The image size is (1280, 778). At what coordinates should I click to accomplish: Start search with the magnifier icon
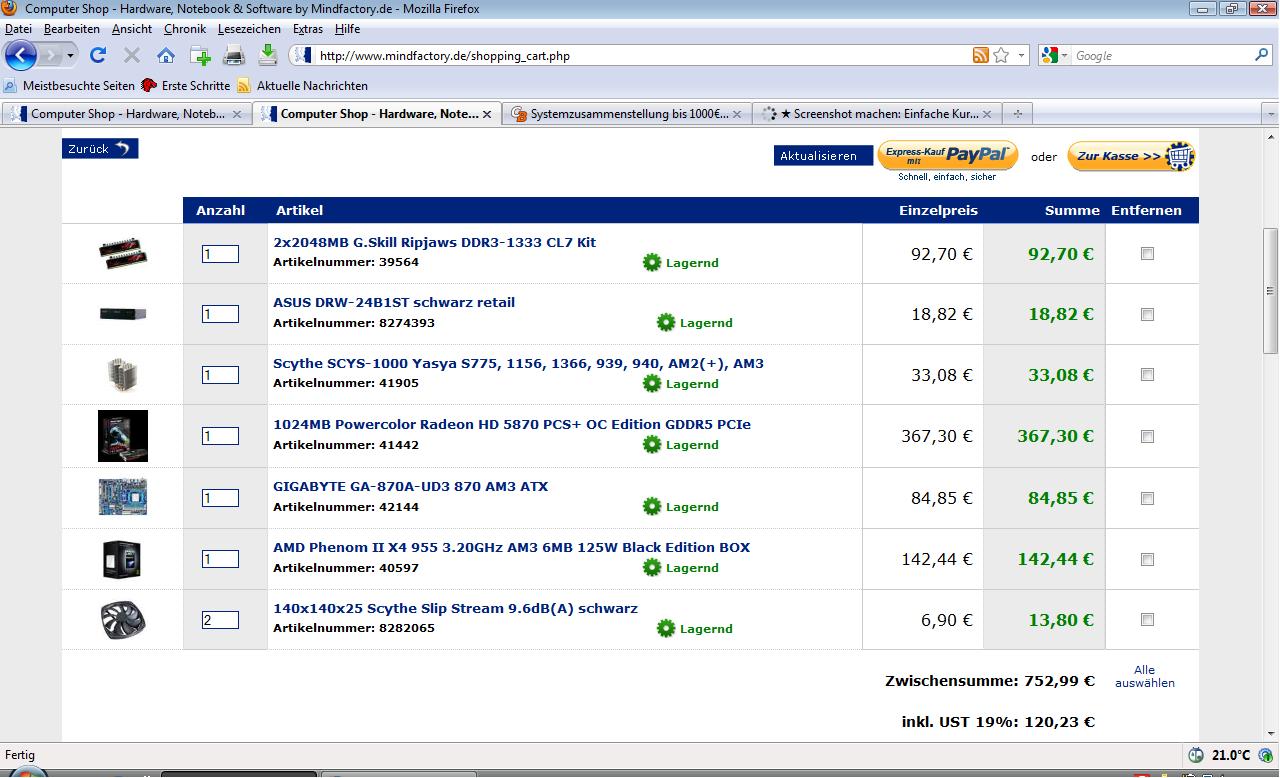[x=1261, y=55]
